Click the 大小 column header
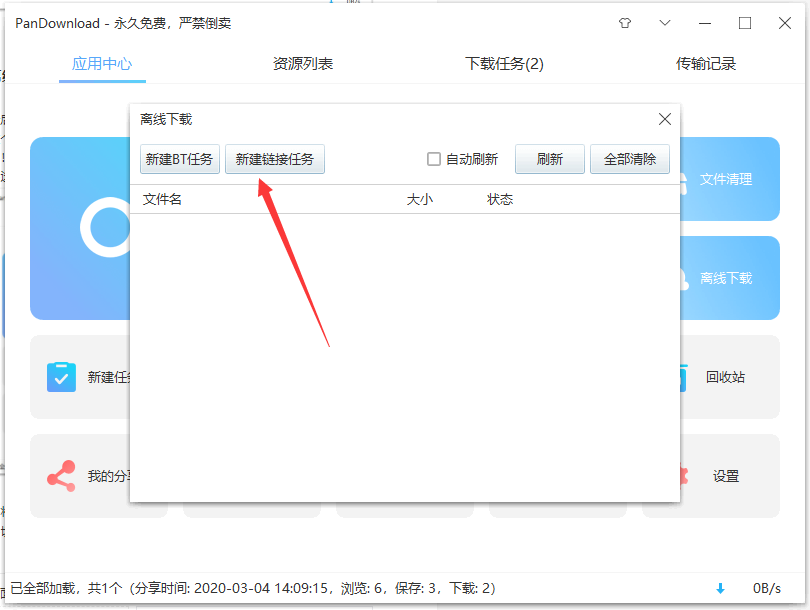Viewport: 810px width, 610px height. coord(419,199)
